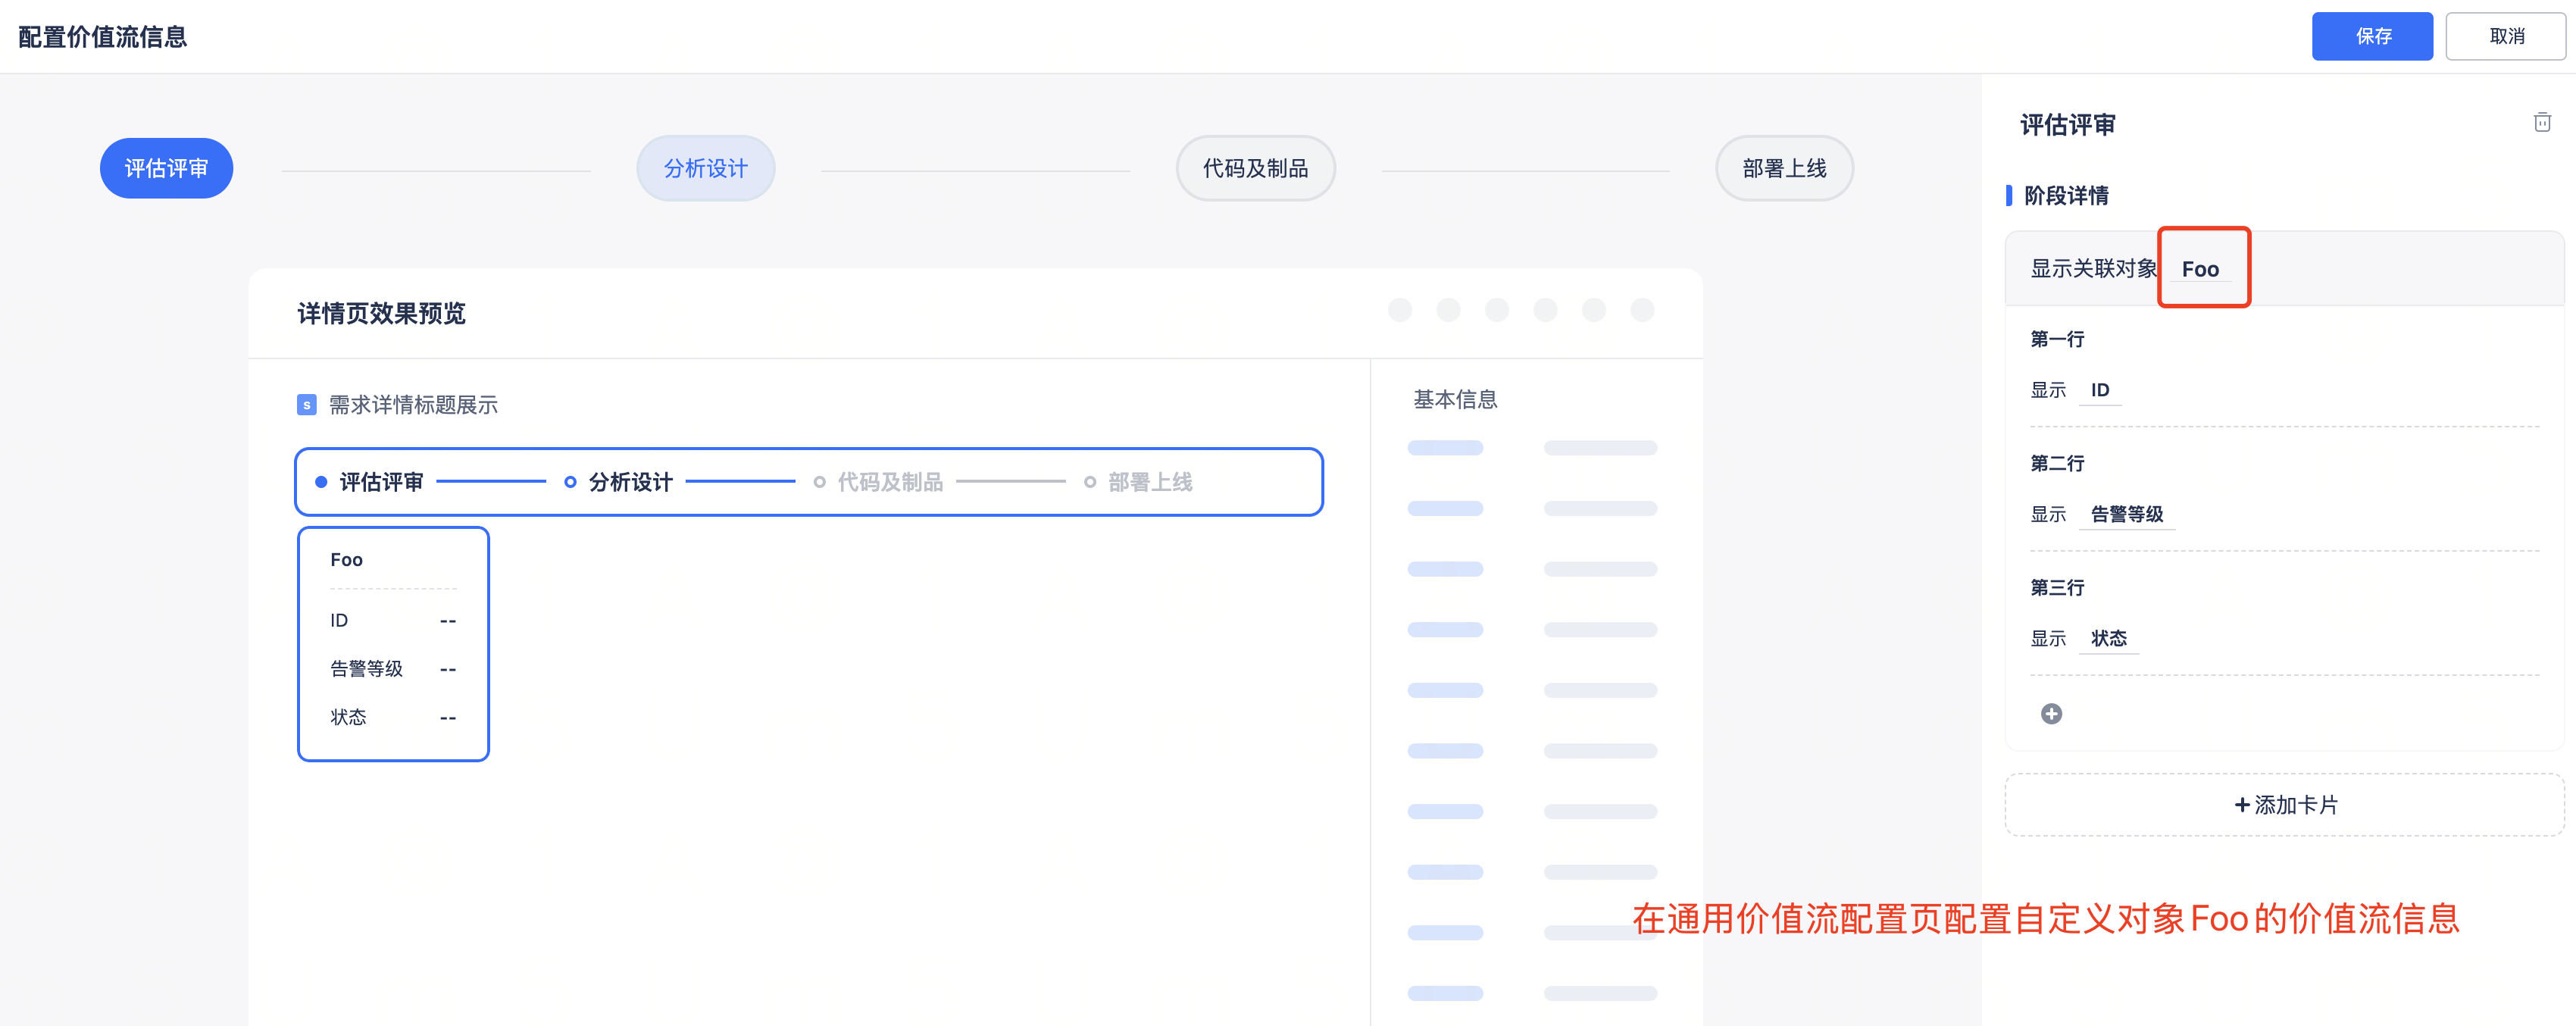Click the 评估评审 stage dot in preview
The height and width of the screenshot is (1026, 2576).
point(321,482)
